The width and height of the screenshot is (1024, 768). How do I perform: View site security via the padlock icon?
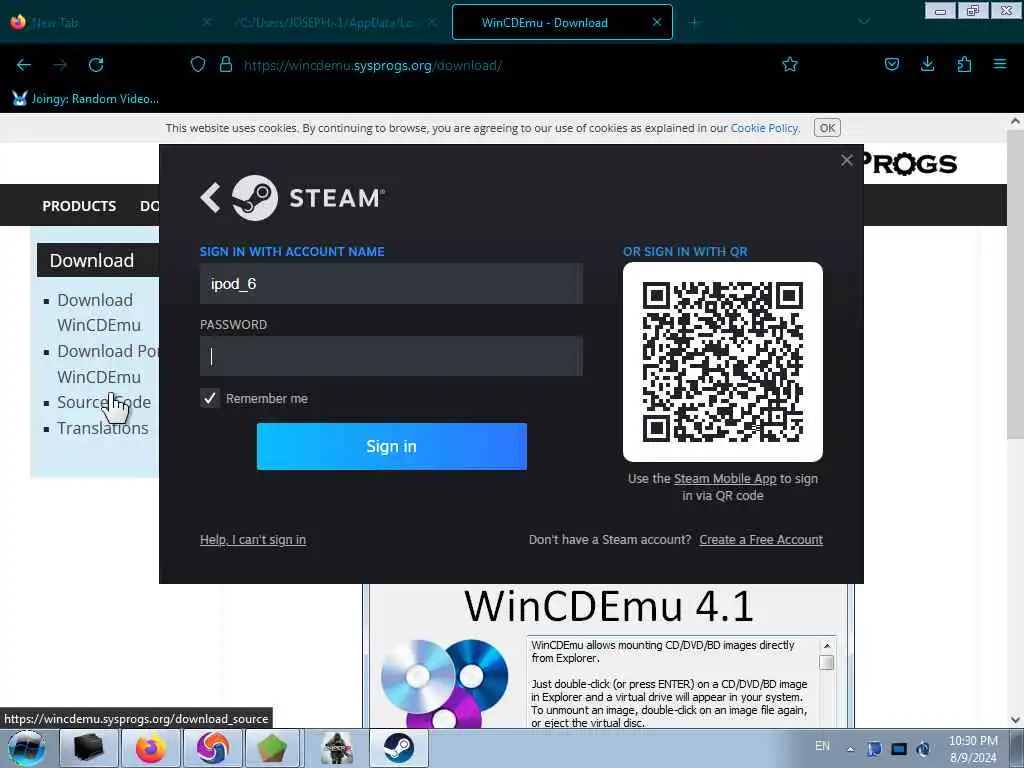(226, 64)
